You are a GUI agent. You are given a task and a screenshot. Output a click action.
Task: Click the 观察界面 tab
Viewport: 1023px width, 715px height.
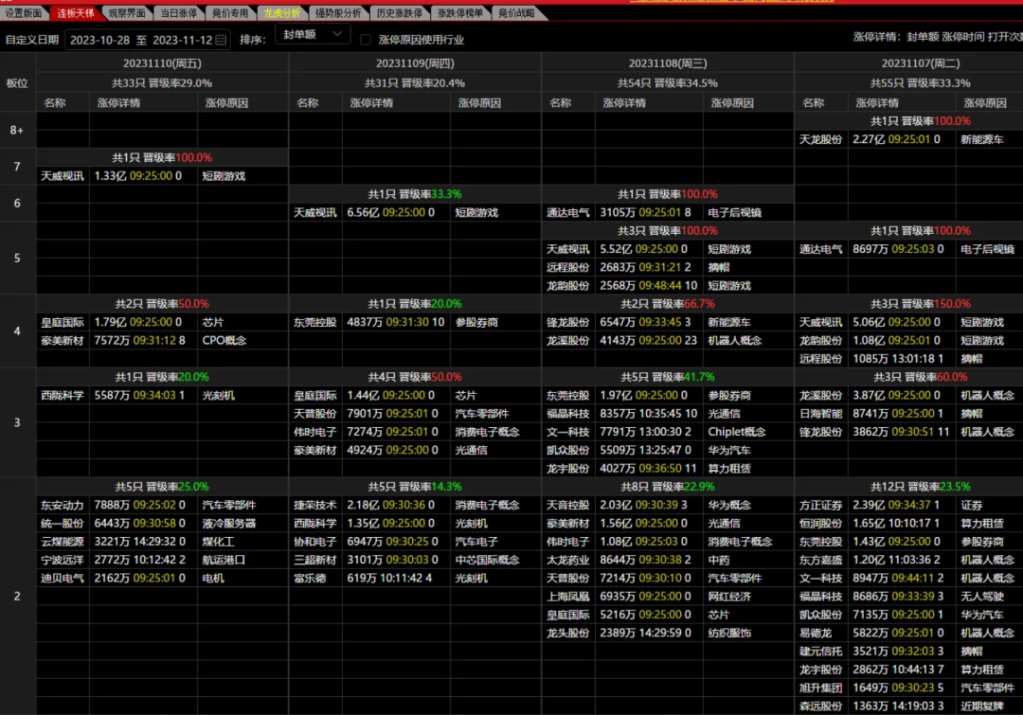point(126,14)
